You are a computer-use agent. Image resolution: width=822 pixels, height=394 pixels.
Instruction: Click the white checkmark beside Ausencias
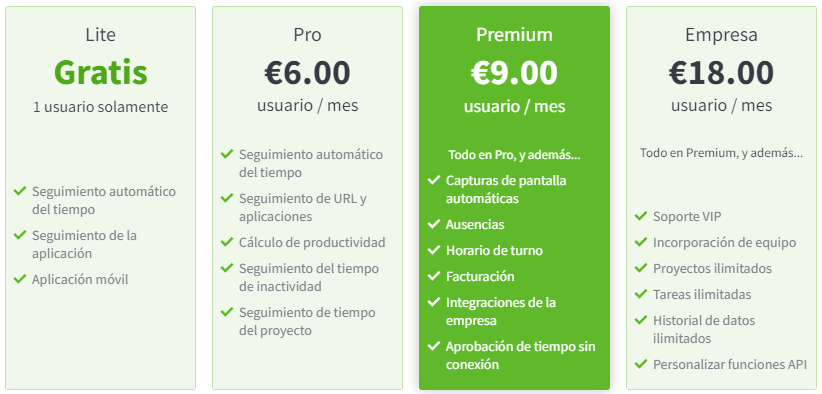tap(434, 224)
